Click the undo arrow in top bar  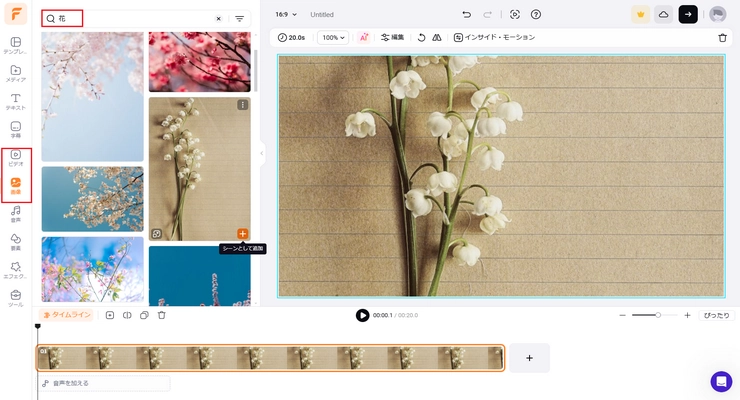(x=466, y=15)
